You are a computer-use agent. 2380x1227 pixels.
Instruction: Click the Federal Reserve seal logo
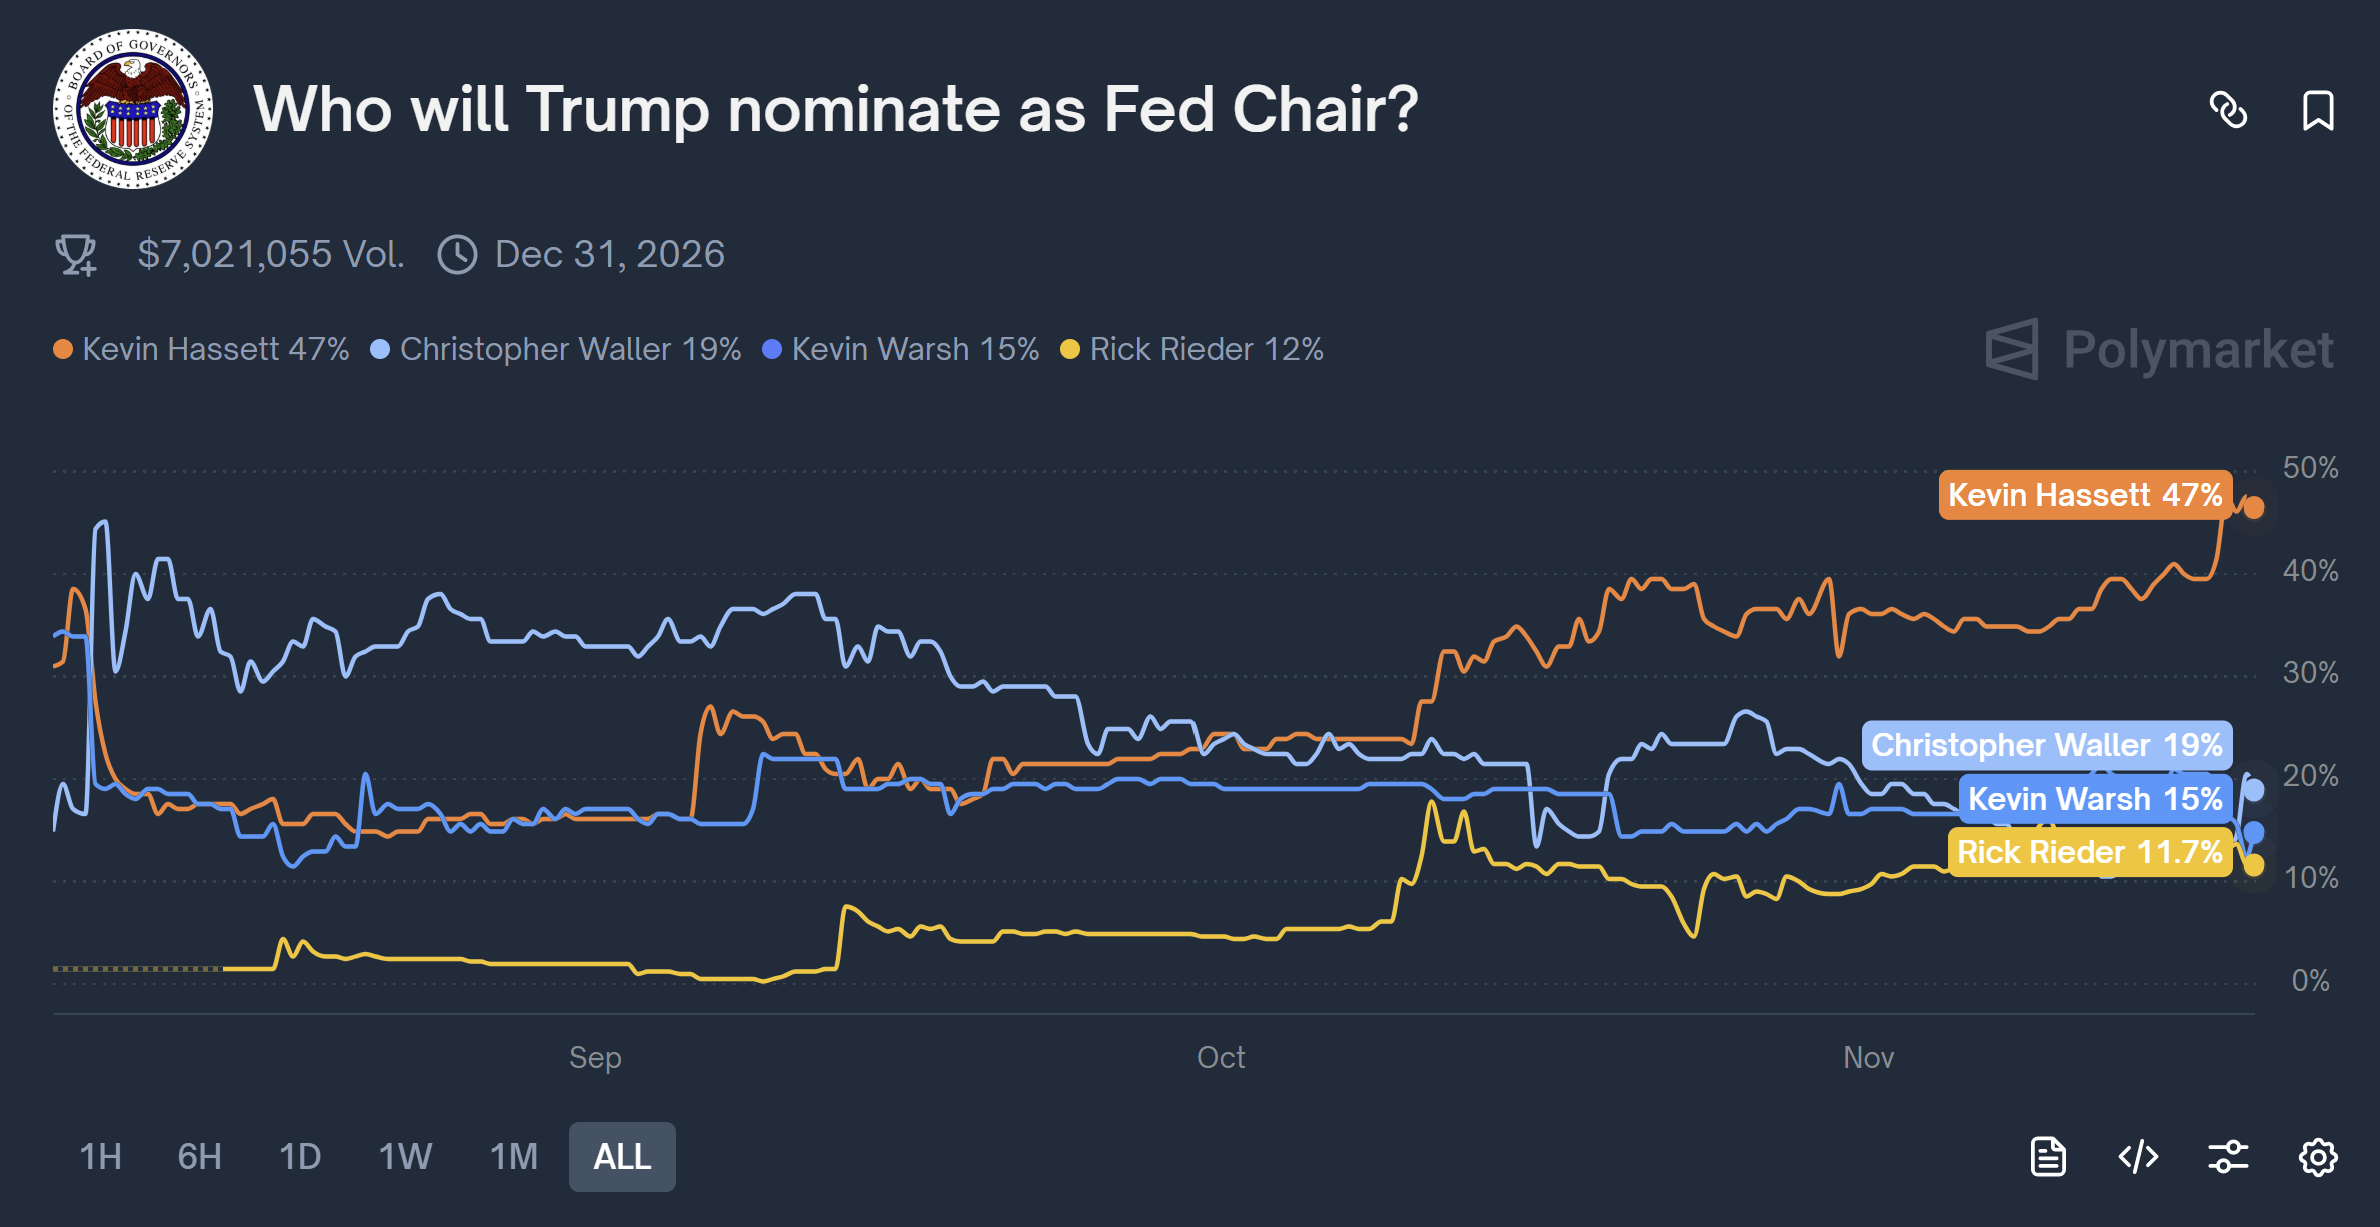[133, 109]
